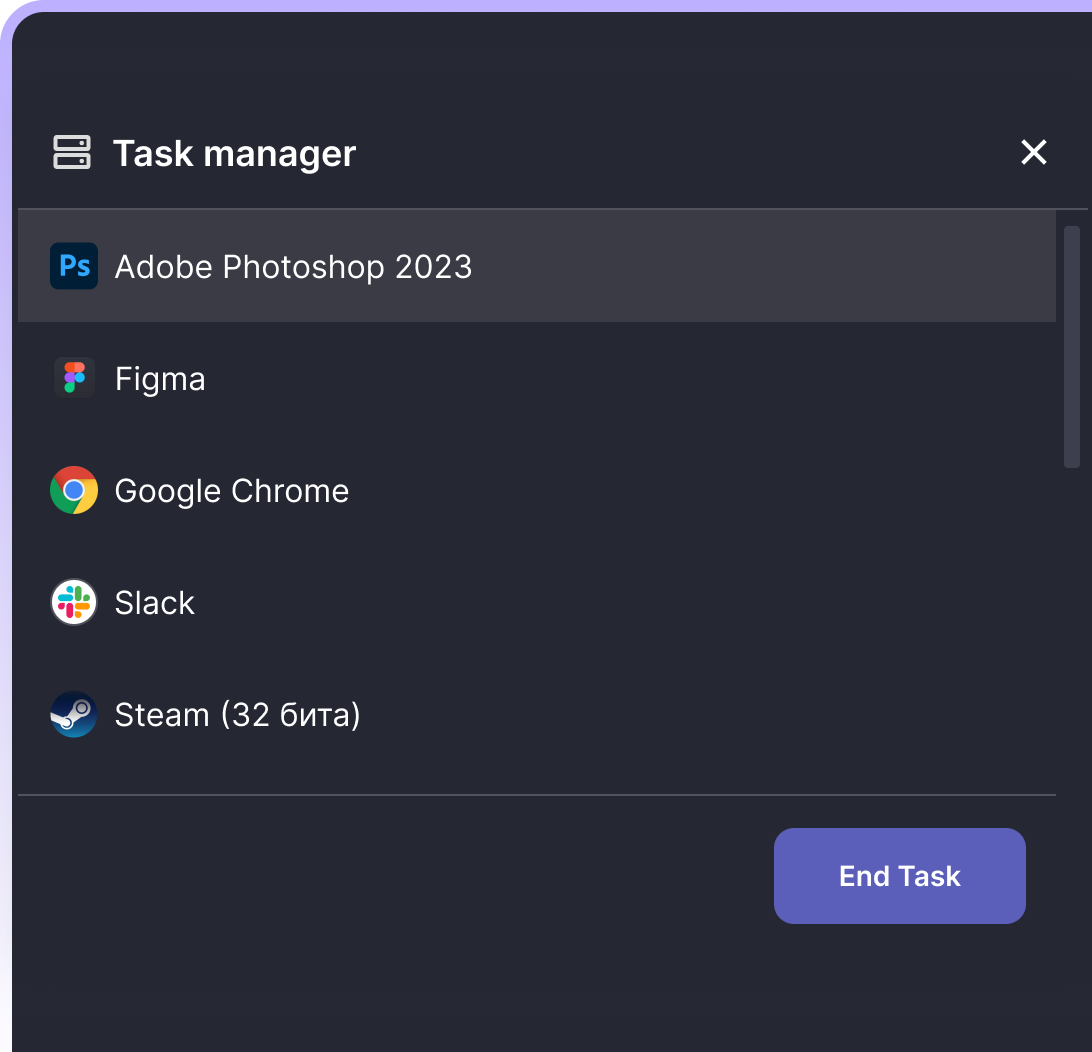Click the blank area left of End Task

coord(400,876)
